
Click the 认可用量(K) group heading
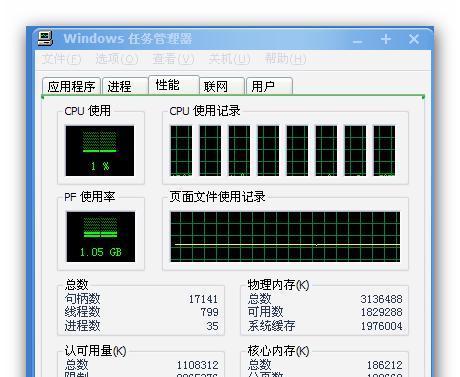[95, 351]
